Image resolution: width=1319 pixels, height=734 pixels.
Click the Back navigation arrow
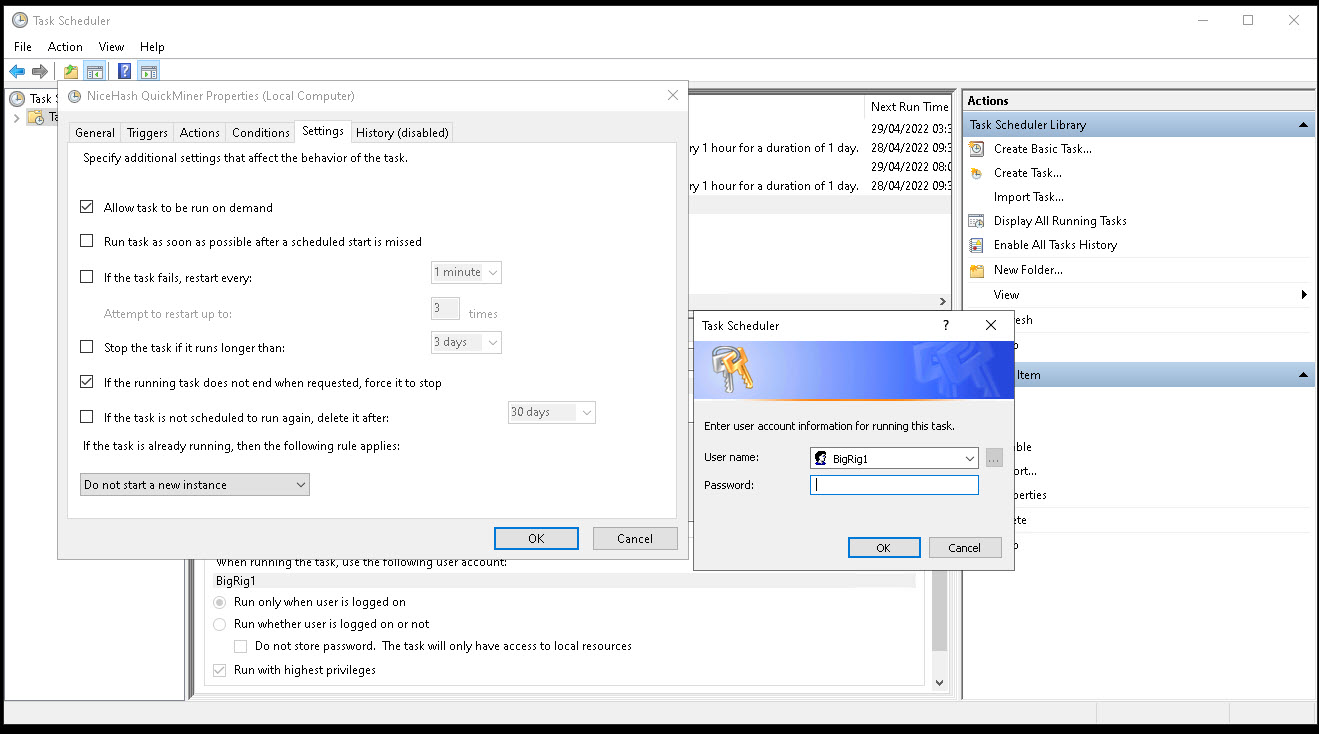coord(16,70)
